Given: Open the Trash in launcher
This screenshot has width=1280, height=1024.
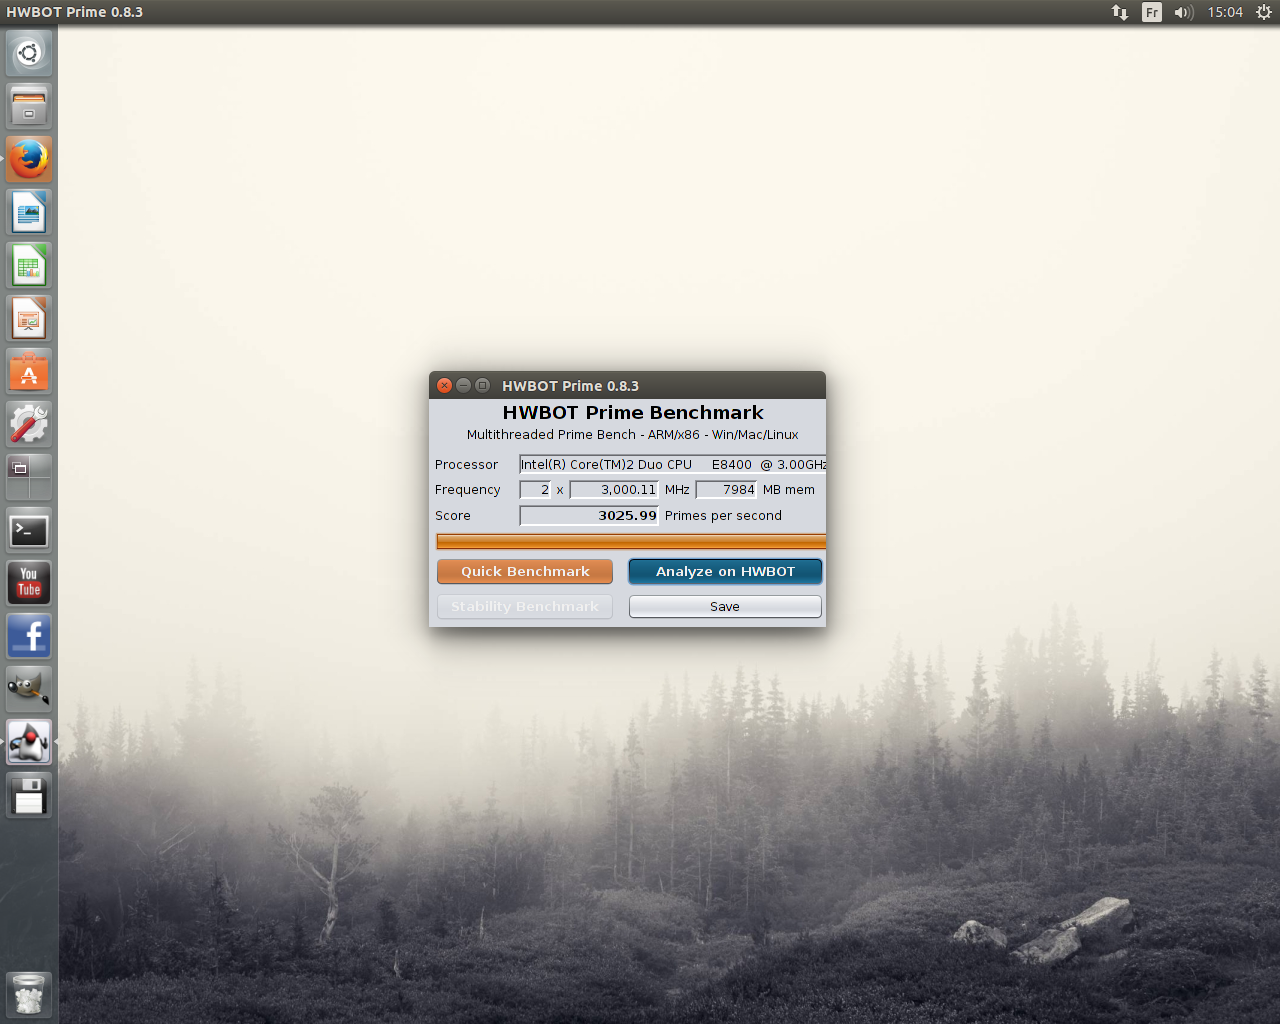Looking at the screenshot, I should (x=29, y=995).
